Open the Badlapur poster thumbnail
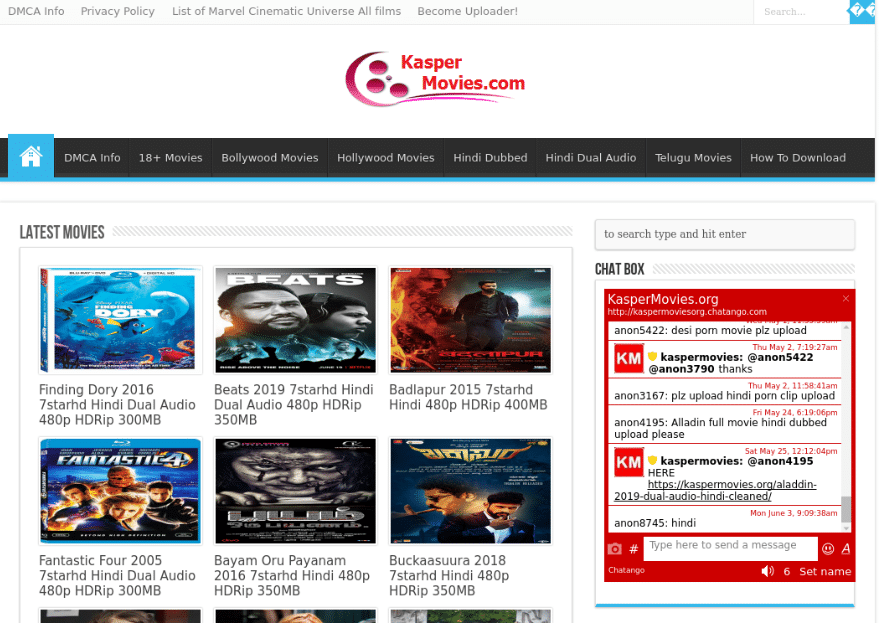 click(x=470, y=320)
